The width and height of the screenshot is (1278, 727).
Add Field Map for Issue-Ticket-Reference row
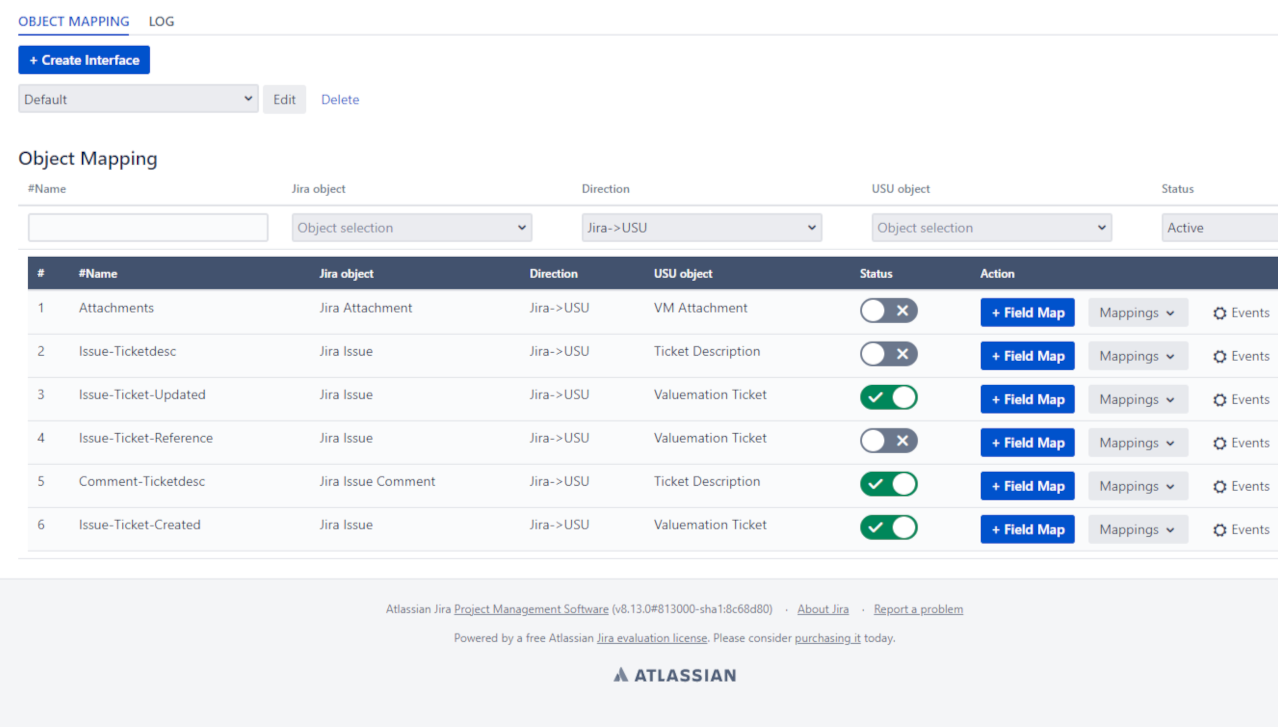pyautogui.click(x=1028, y=443)
